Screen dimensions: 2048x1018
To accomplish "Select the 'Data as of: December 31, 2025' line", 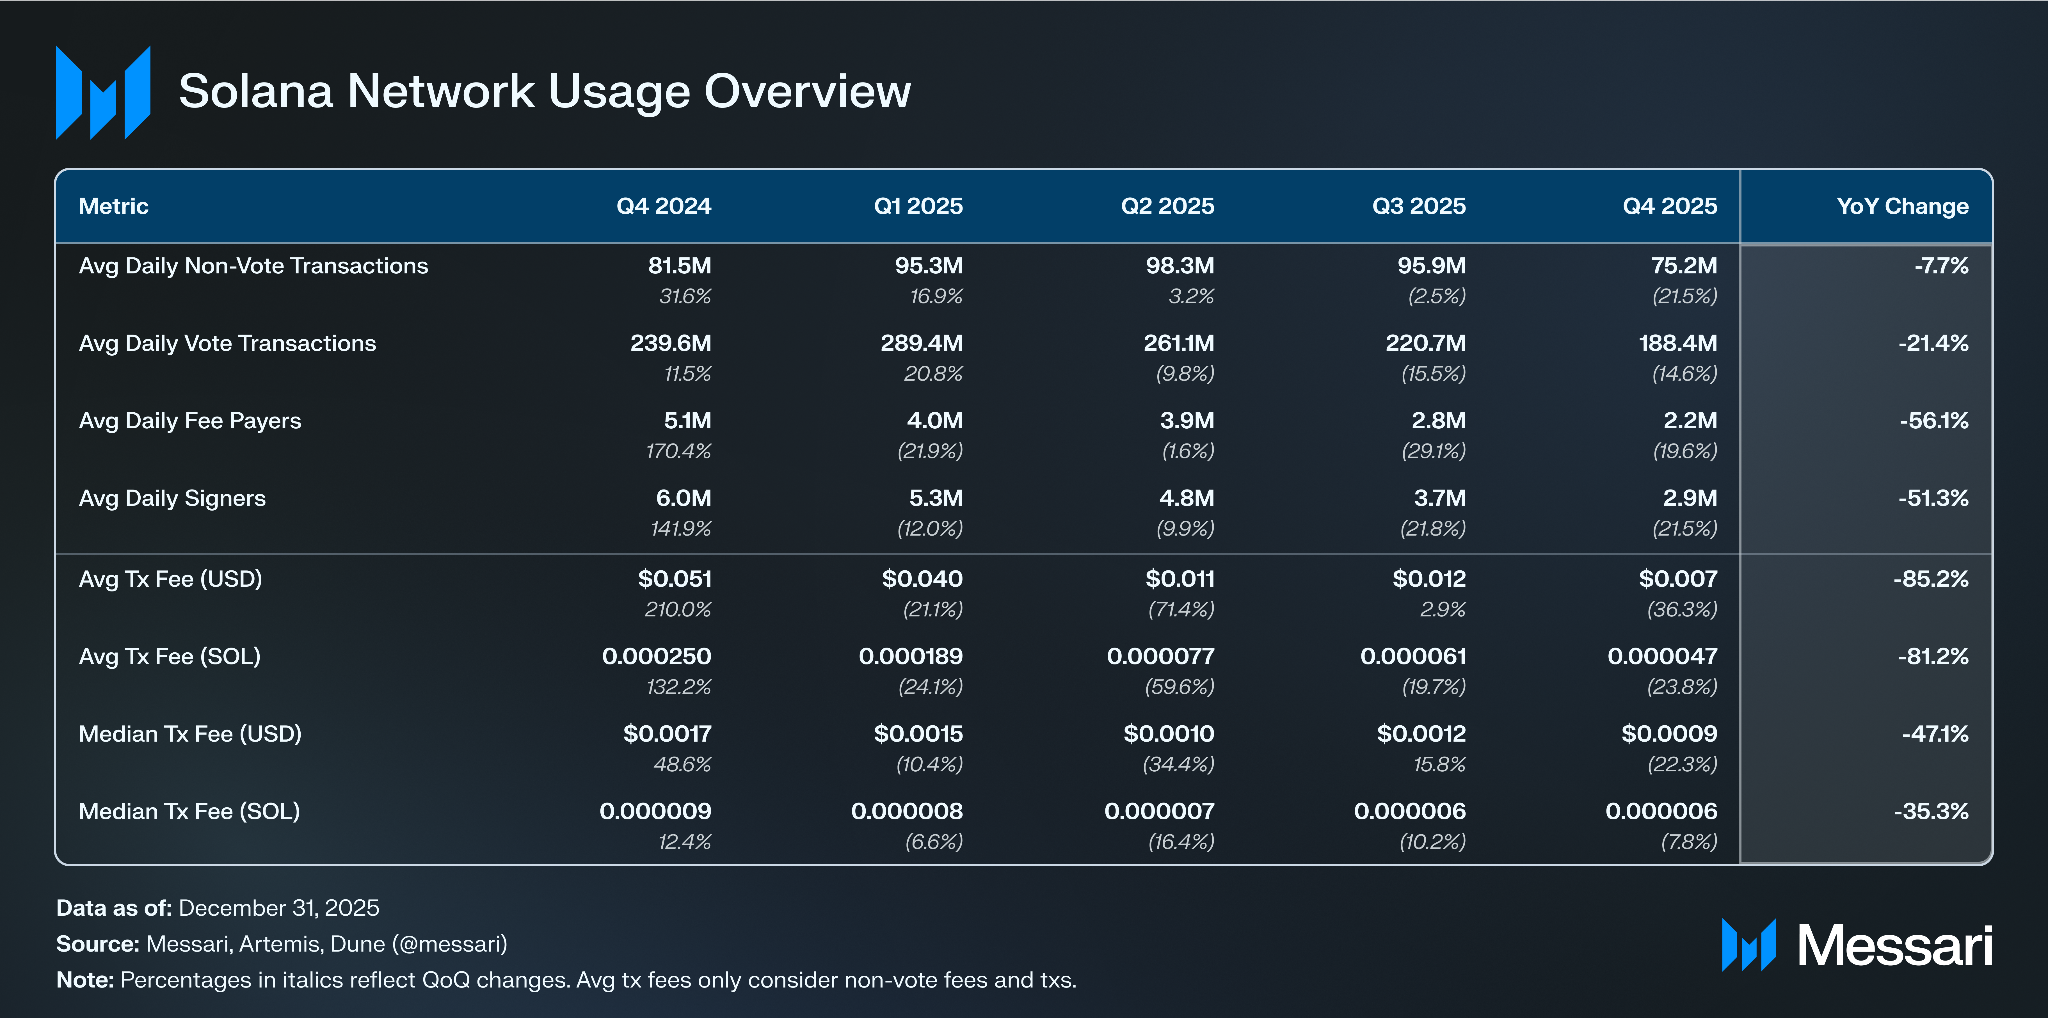I will pyautogui.click(x=218, y=908).
